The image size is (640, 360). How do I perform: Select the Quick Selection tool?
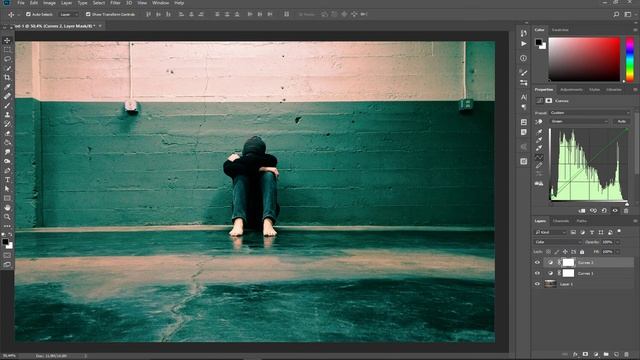tap(7, 68)
